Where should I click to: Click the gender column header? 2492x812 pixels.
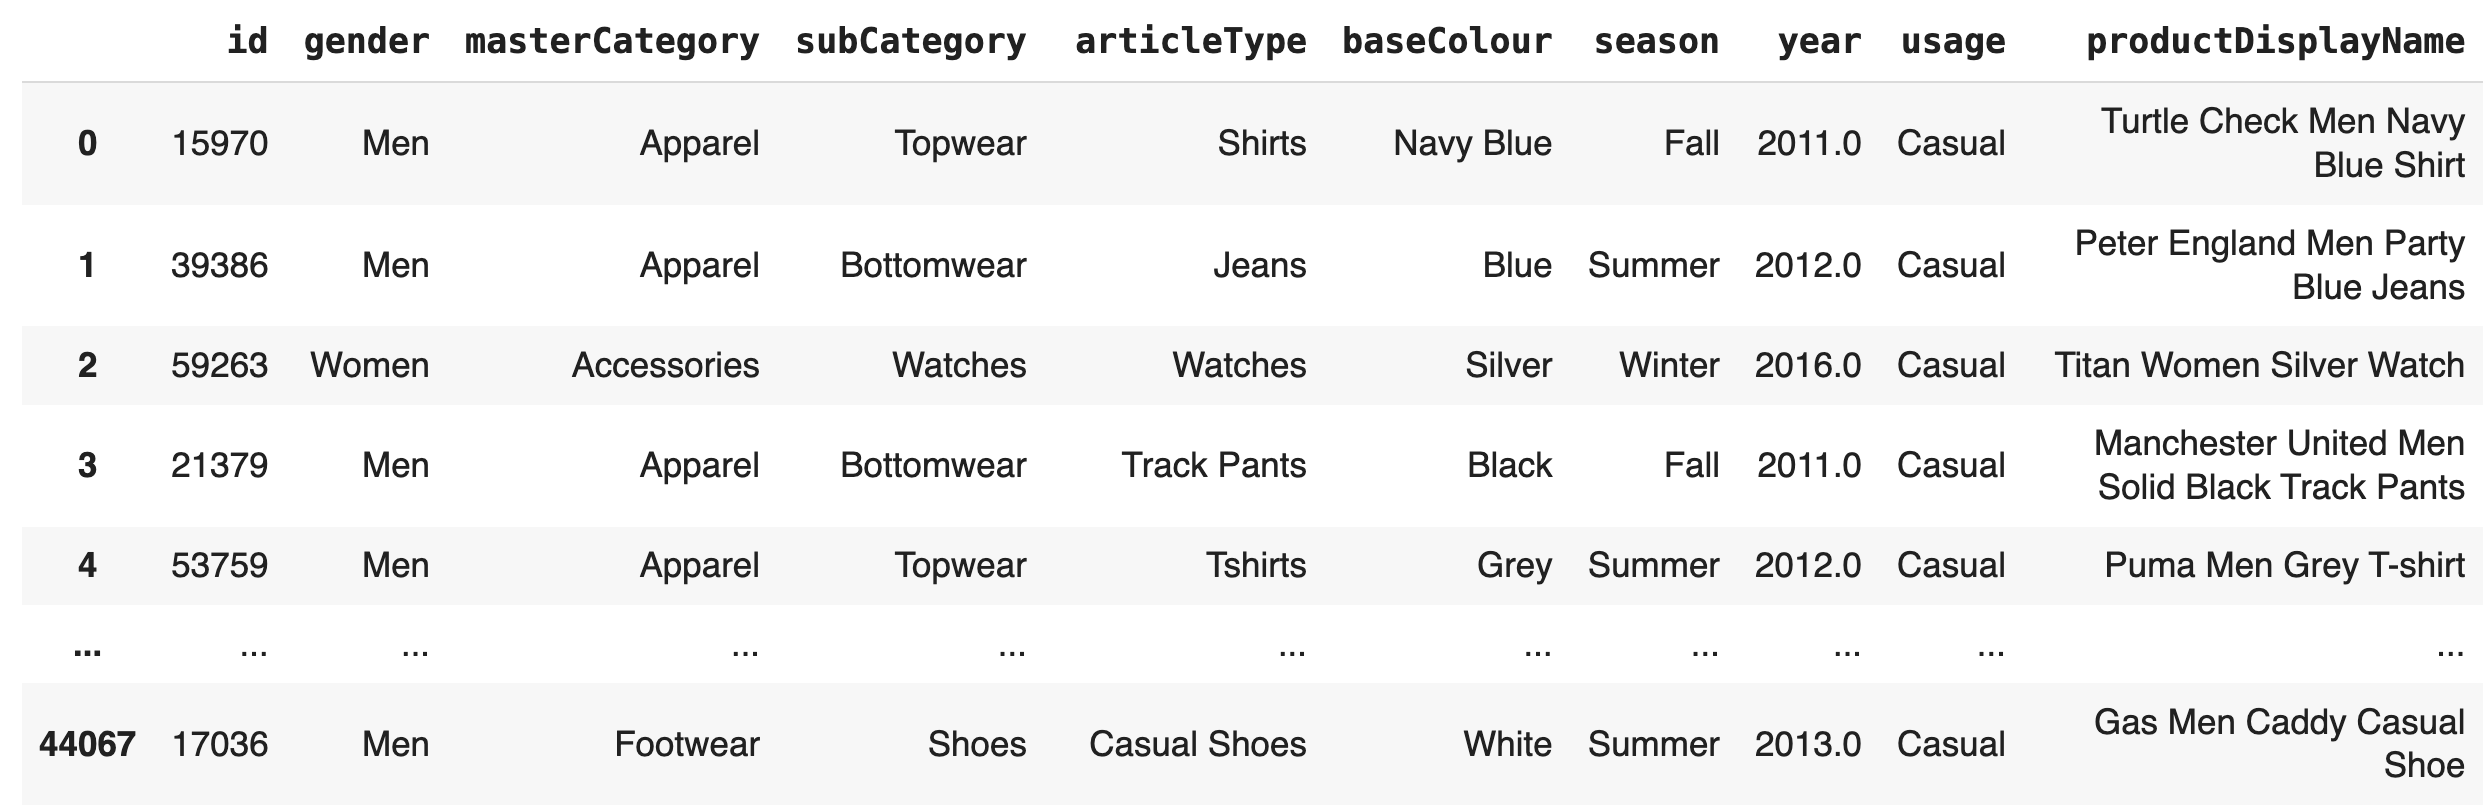pos(366,41)
